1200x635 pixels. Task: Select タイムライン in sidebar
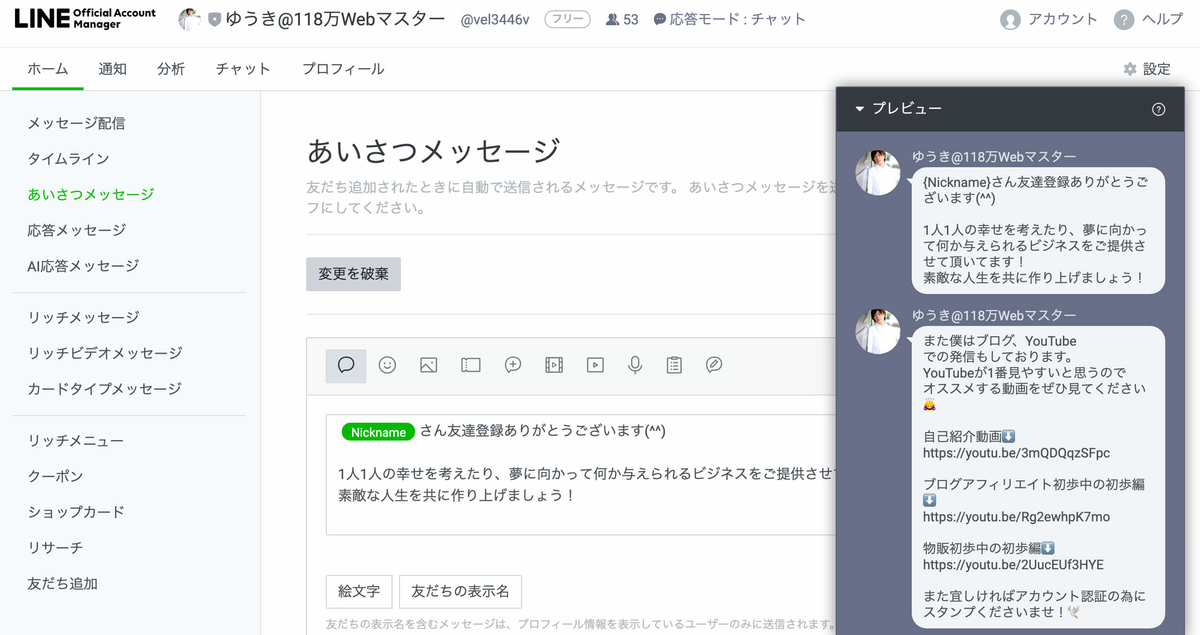point(68,159)
